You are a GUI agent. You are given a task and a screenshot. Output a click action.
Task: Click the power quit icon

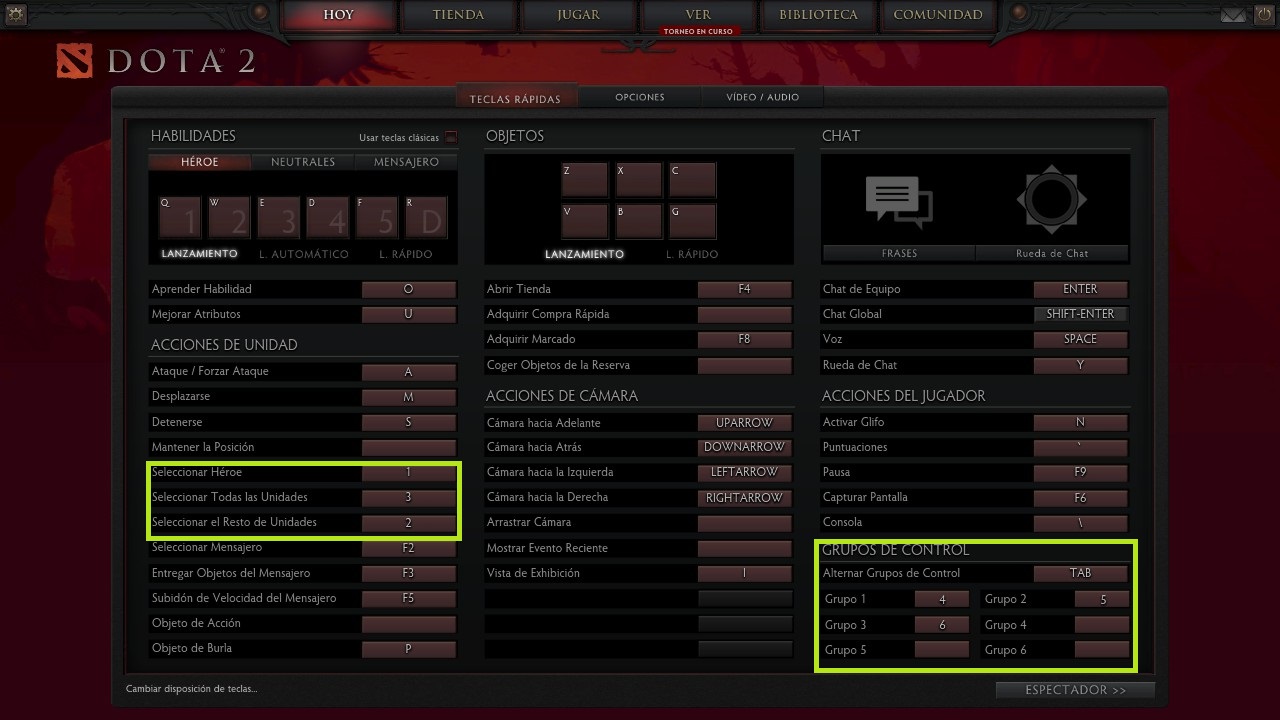point(1265,15)
